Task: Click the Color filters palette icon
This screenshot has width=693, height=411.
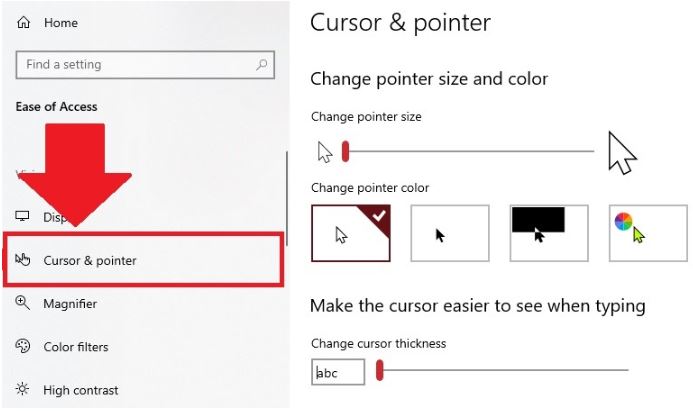Action: click(23, 347)
